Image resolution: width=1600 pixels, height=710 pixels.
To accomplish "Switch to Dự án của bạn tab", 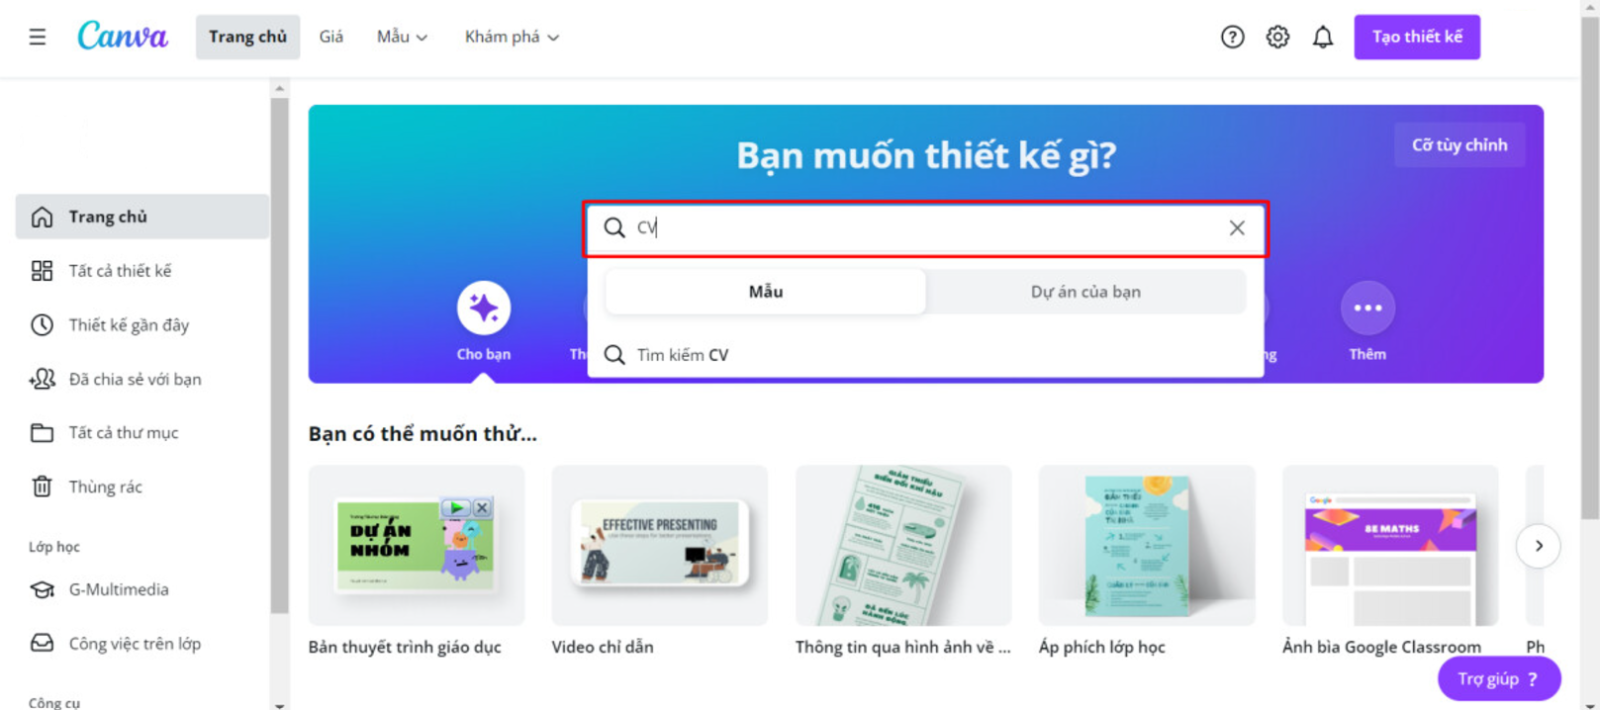I will pos(1085,292).
